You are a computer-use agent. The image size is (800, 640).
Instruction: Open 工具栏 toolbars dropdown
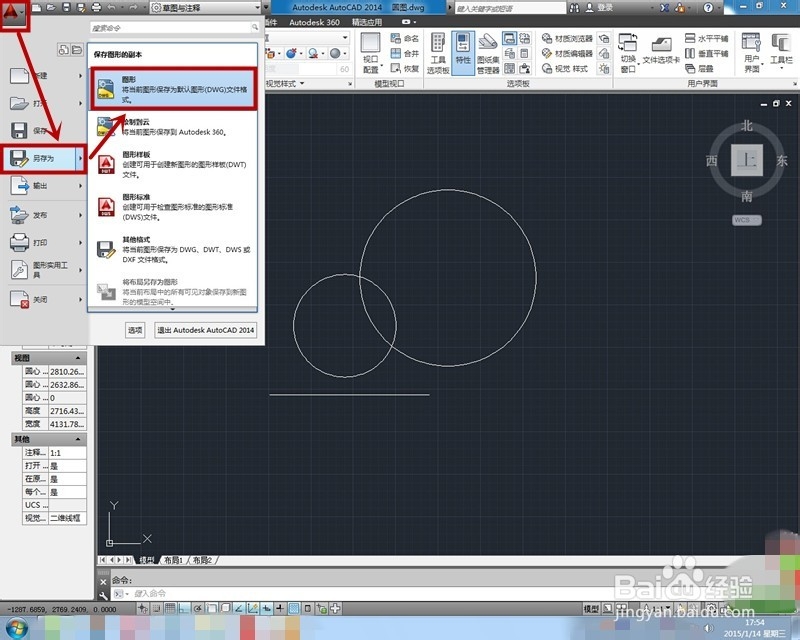pyautogui.click(x=781, y=51)
